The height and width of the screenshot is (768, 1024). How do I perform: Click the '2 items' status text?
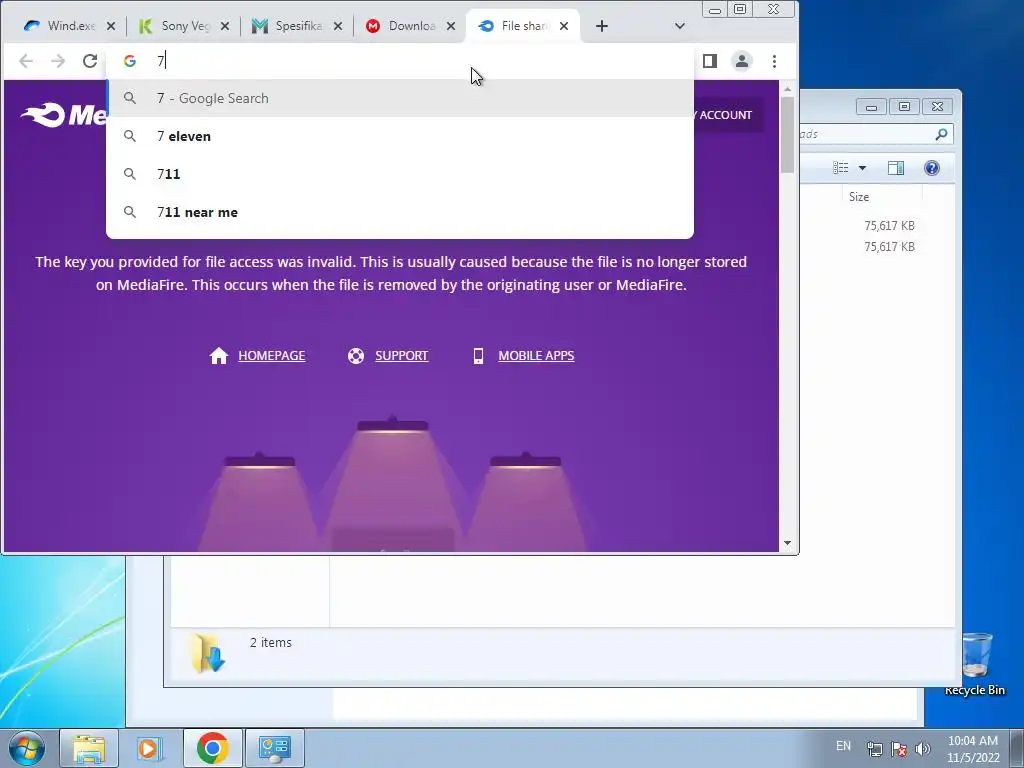(x=270, y=643)
